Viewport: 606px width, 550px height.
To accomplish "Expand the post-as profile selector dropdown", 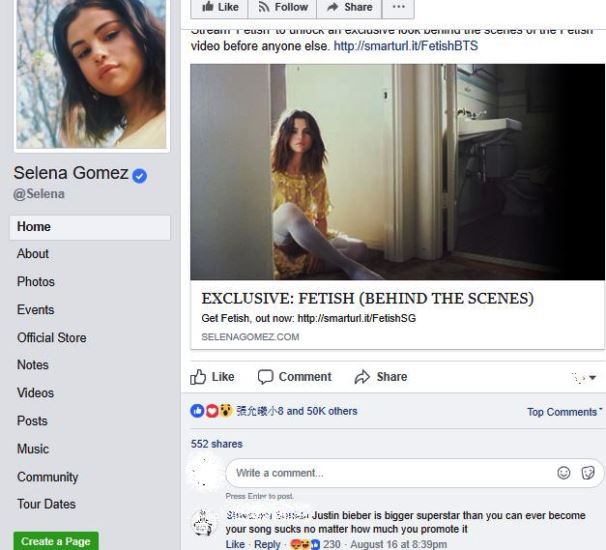I will [584, 378].
